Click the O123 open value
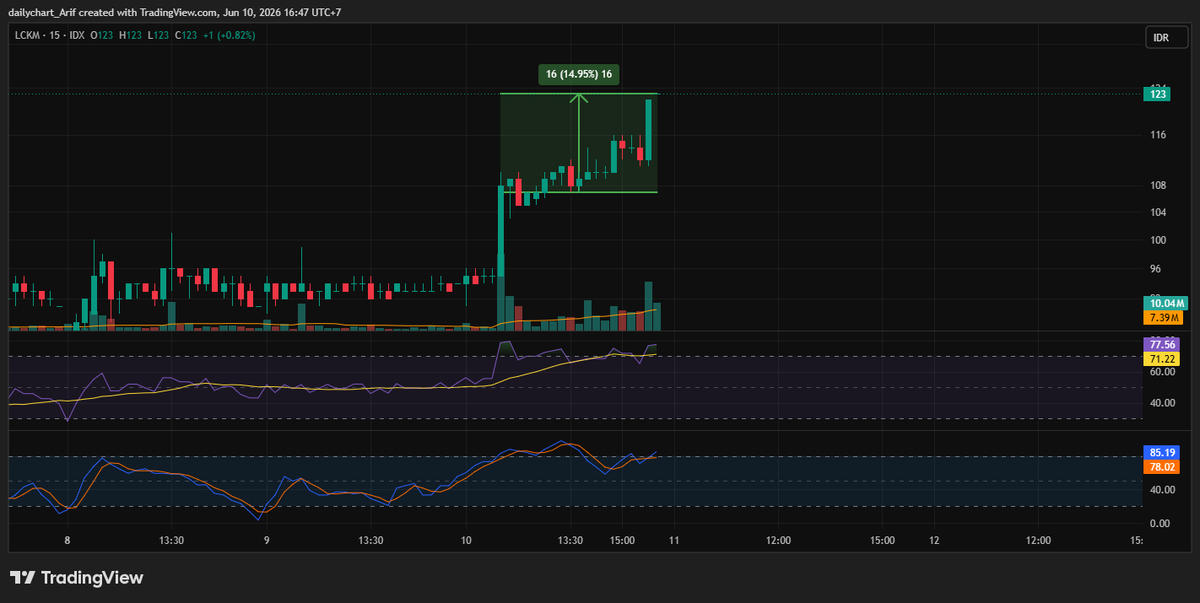The image size is (1200, 603). pos(101,35)
